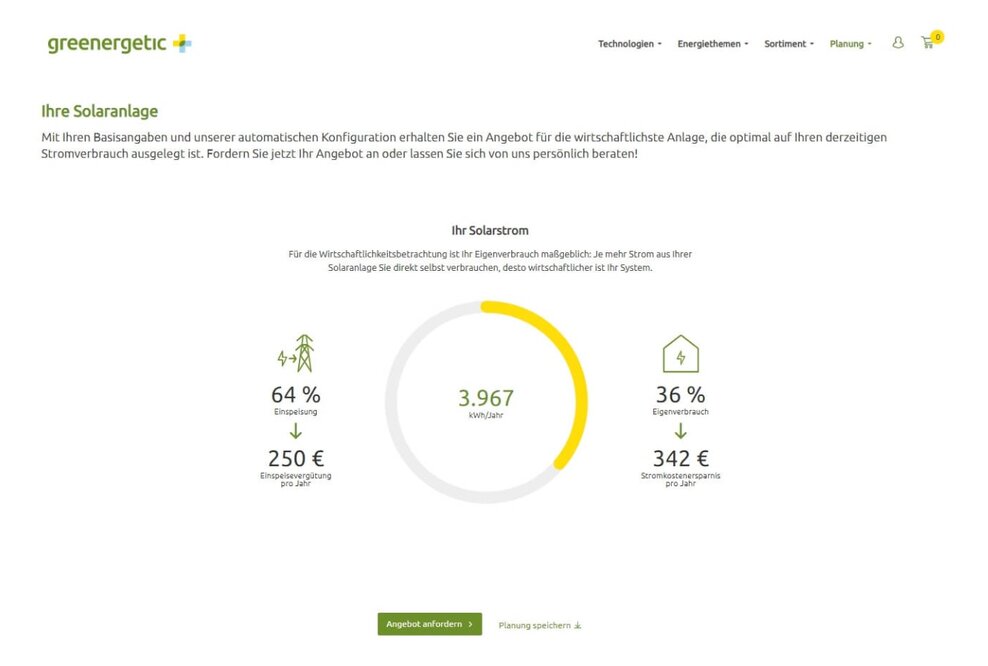Click the house Eigenverbrauch icon
Image resolution: width=988 pixels, height=666 pixels.
coord(681,352)
